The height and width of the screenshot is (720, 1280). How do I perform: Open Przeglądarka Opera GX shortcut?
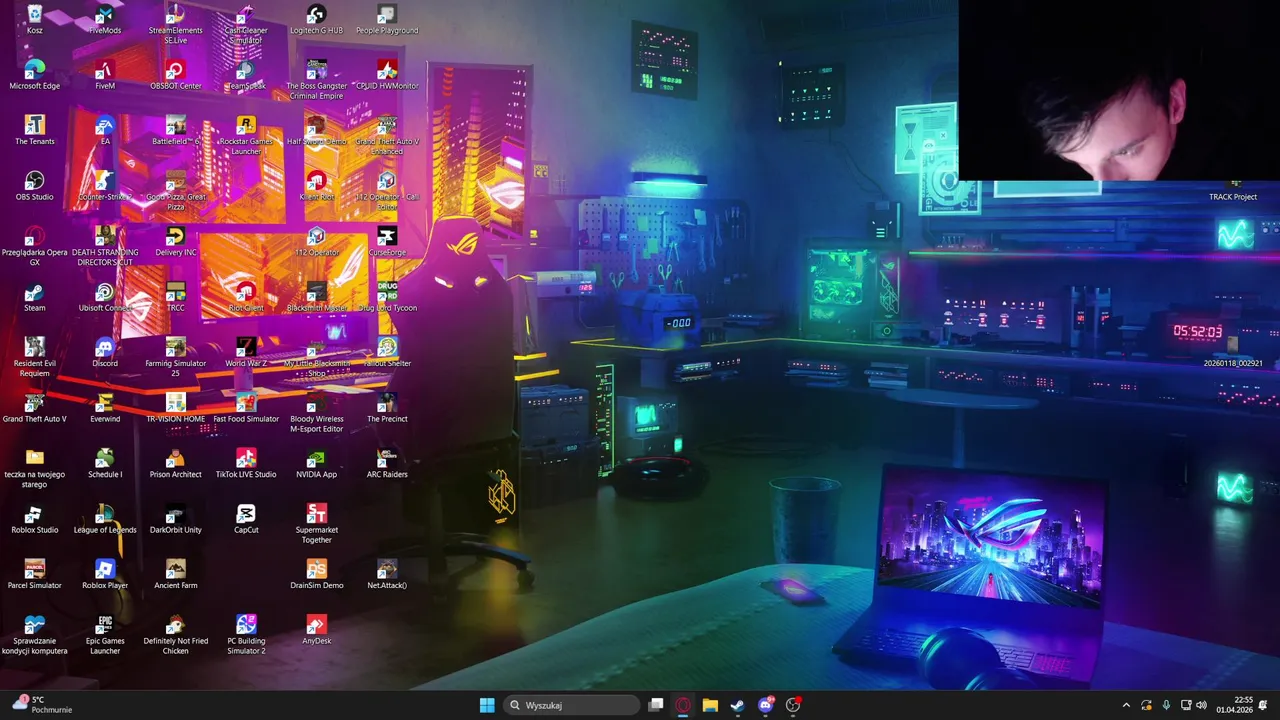coord(35,246)
